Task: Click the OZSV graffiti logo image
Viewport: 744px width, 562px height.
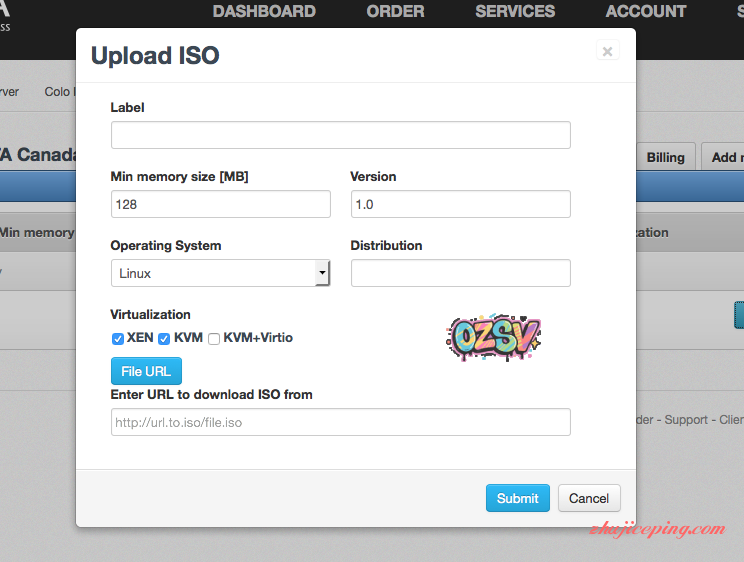Action: pos(493,338)
